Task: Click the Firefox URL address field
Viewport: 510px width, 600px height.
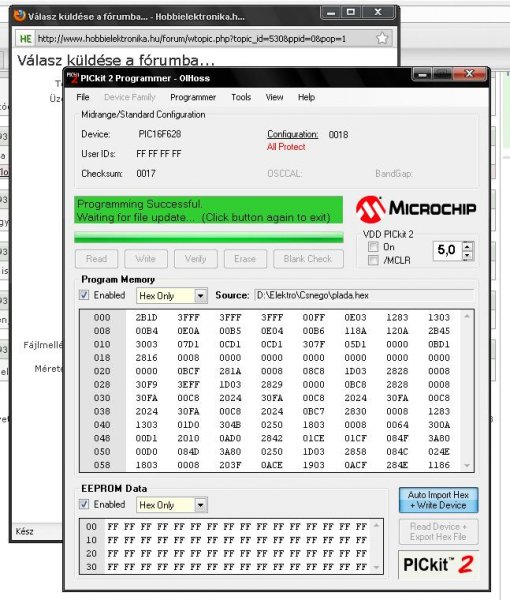Action: point(205,39)
